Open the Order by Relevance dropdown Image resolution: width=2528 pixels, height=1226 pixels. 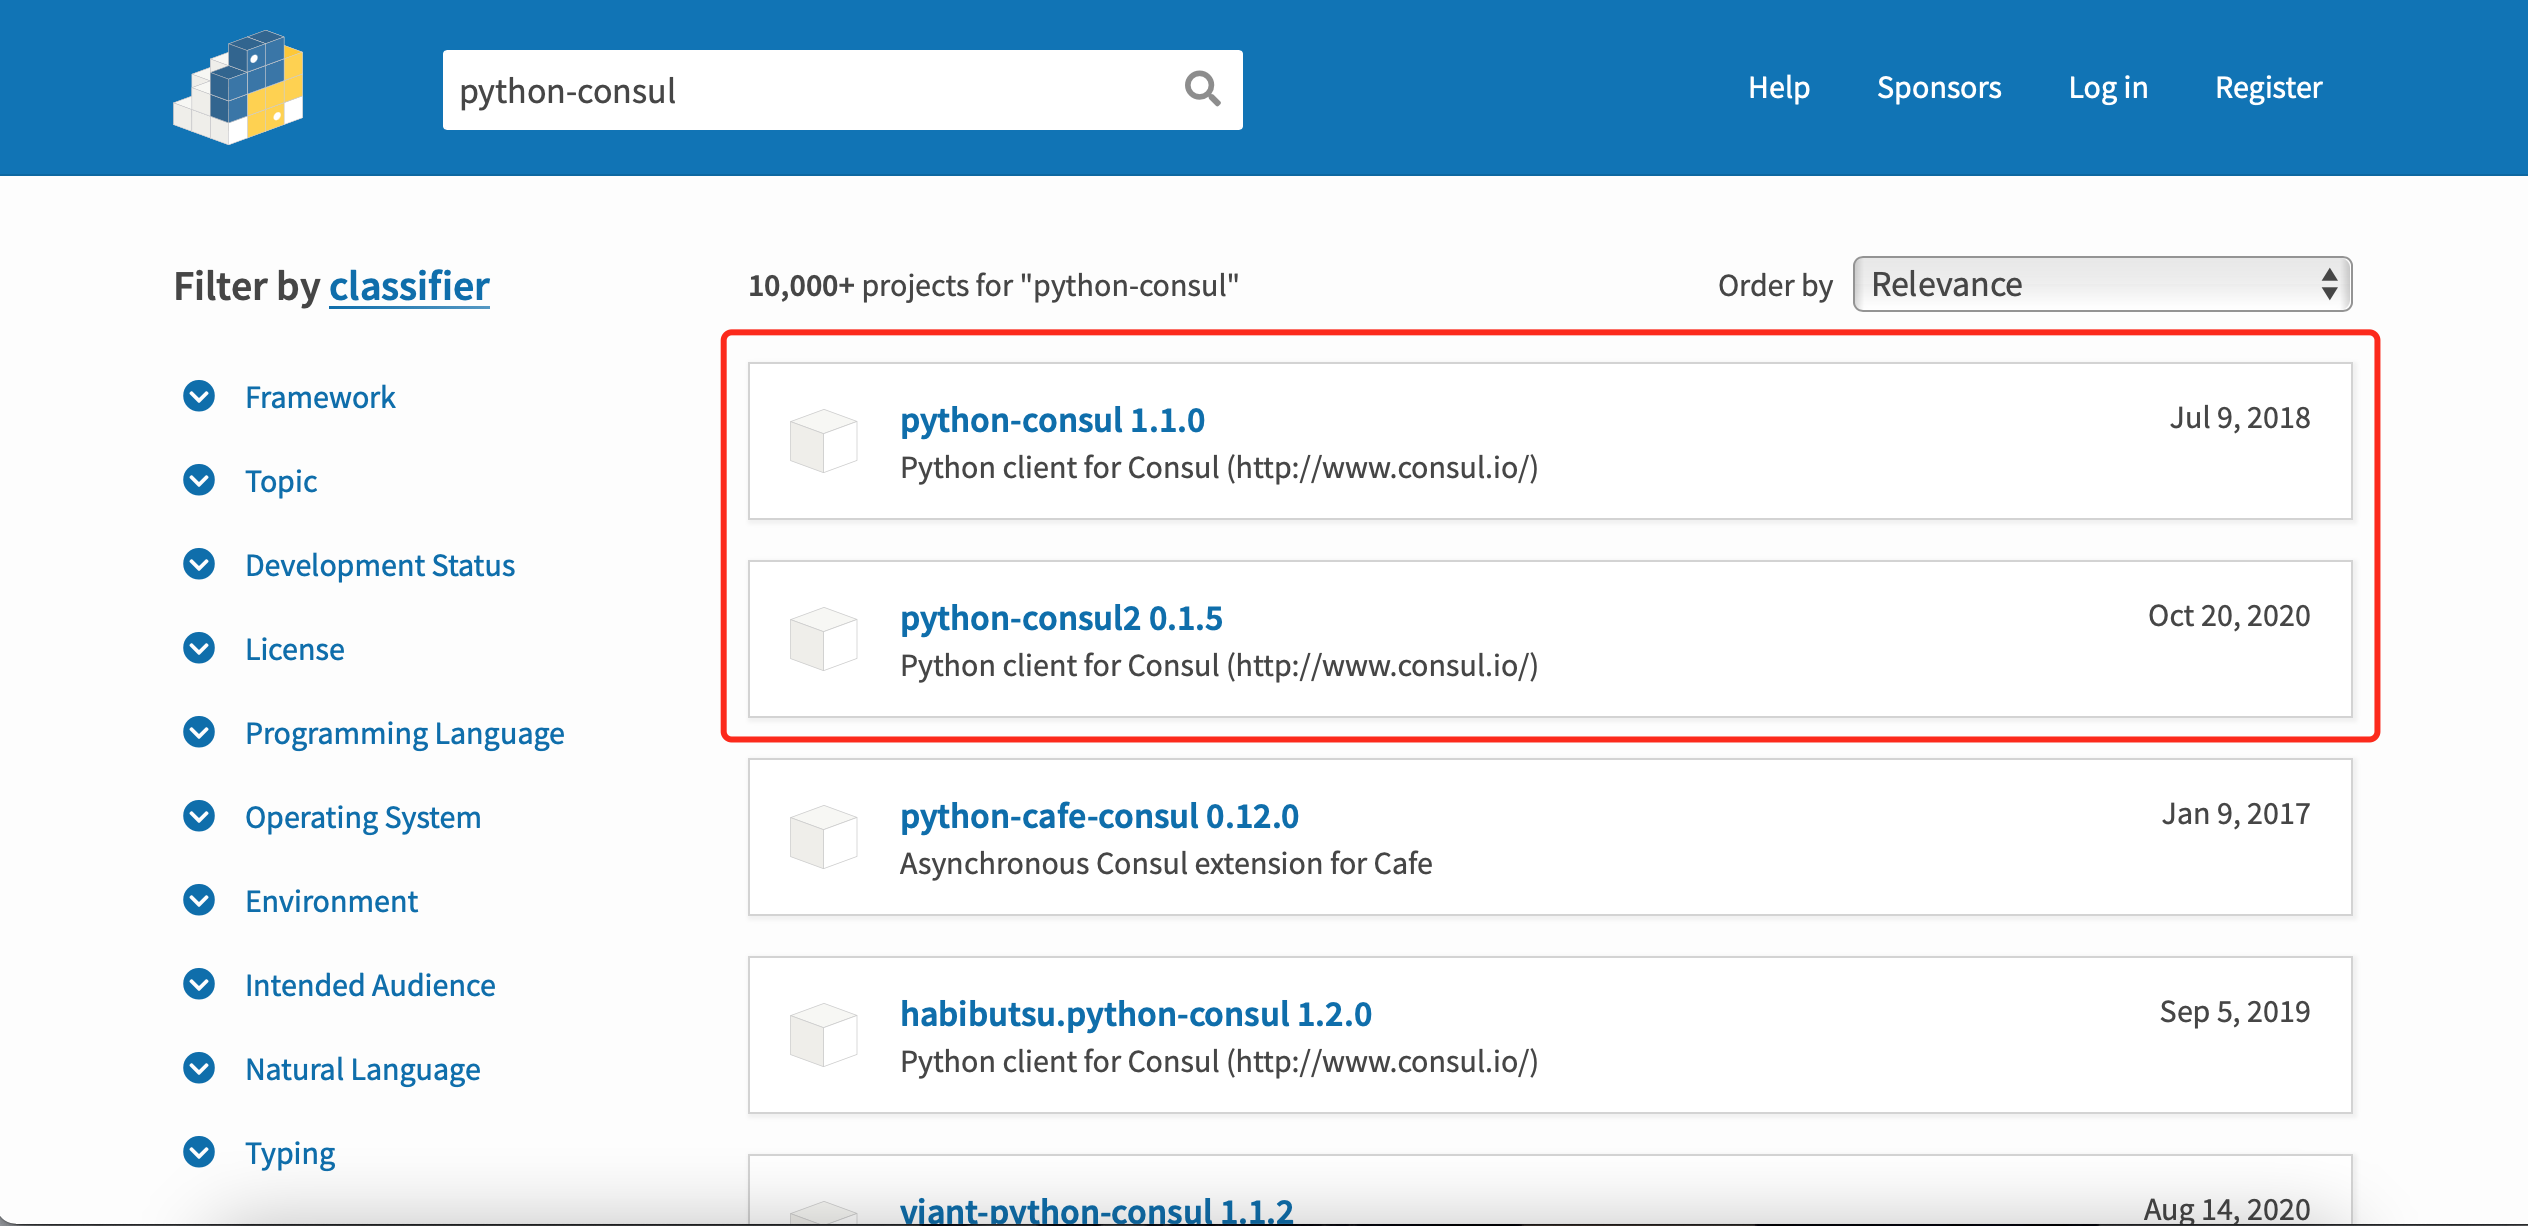[2102, 284]
